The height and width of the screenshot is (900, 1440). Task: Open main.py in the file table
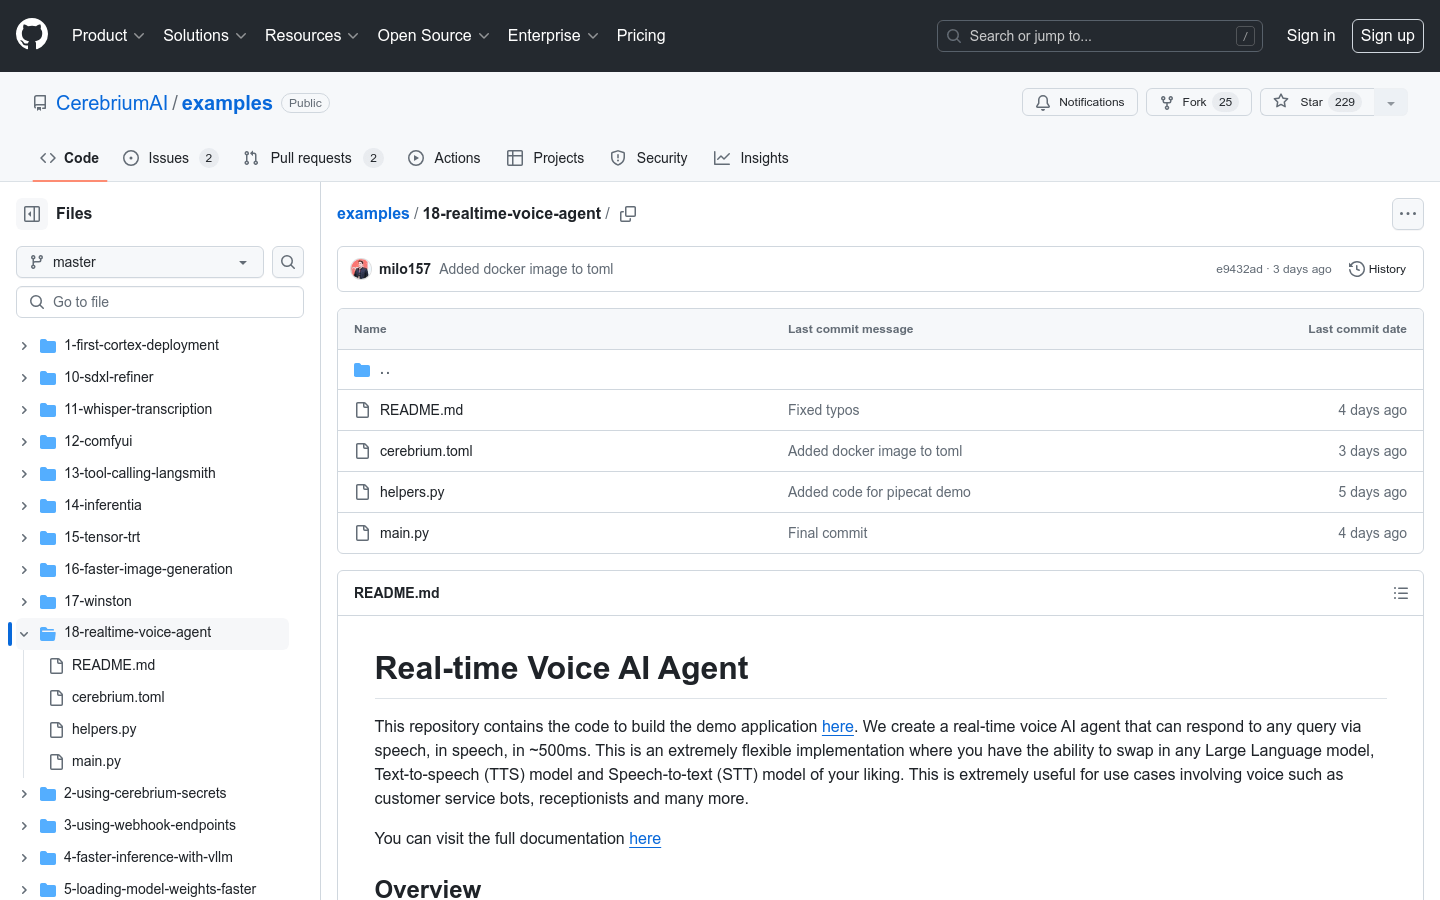(x=404, y=533)
